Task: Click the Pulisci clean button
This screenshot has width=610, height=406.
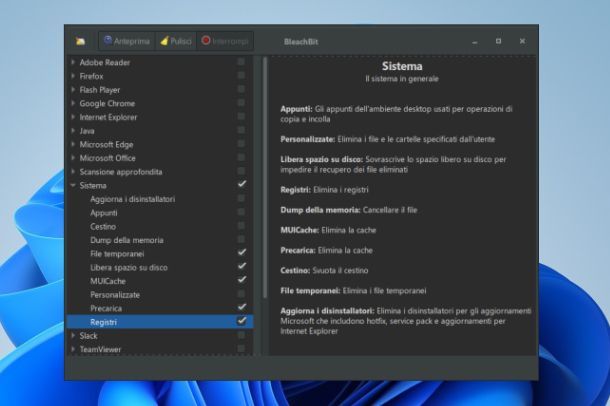Action: point(176,41)
